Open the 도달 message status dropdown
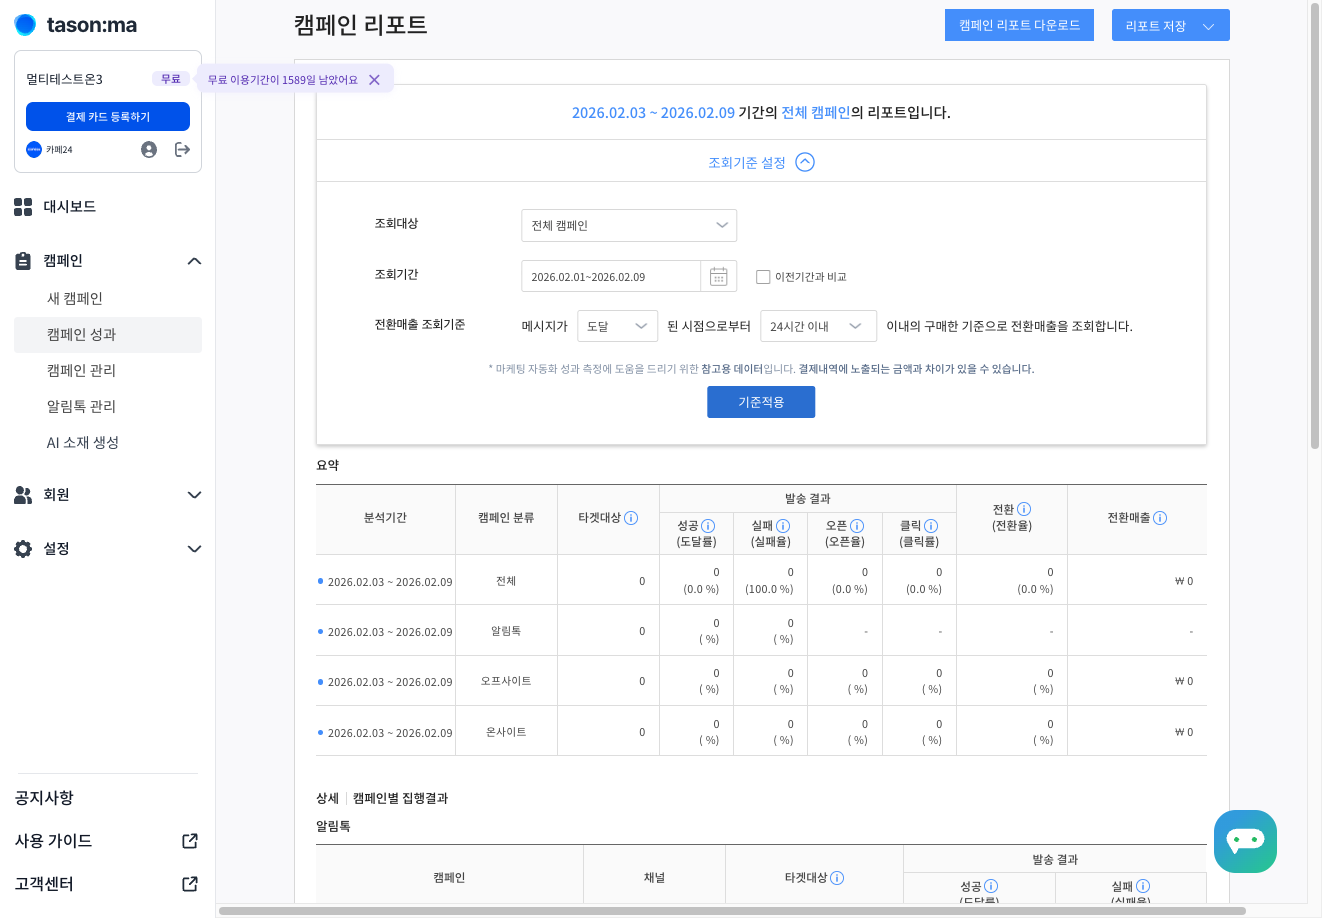 coord(617,326)
